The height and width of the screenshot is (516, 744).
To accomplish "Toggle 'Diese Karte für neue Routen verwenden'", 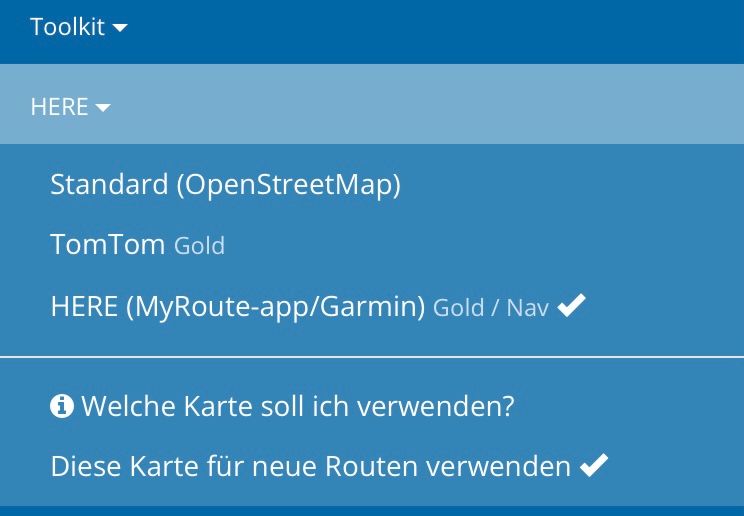I will pos(329,466).
